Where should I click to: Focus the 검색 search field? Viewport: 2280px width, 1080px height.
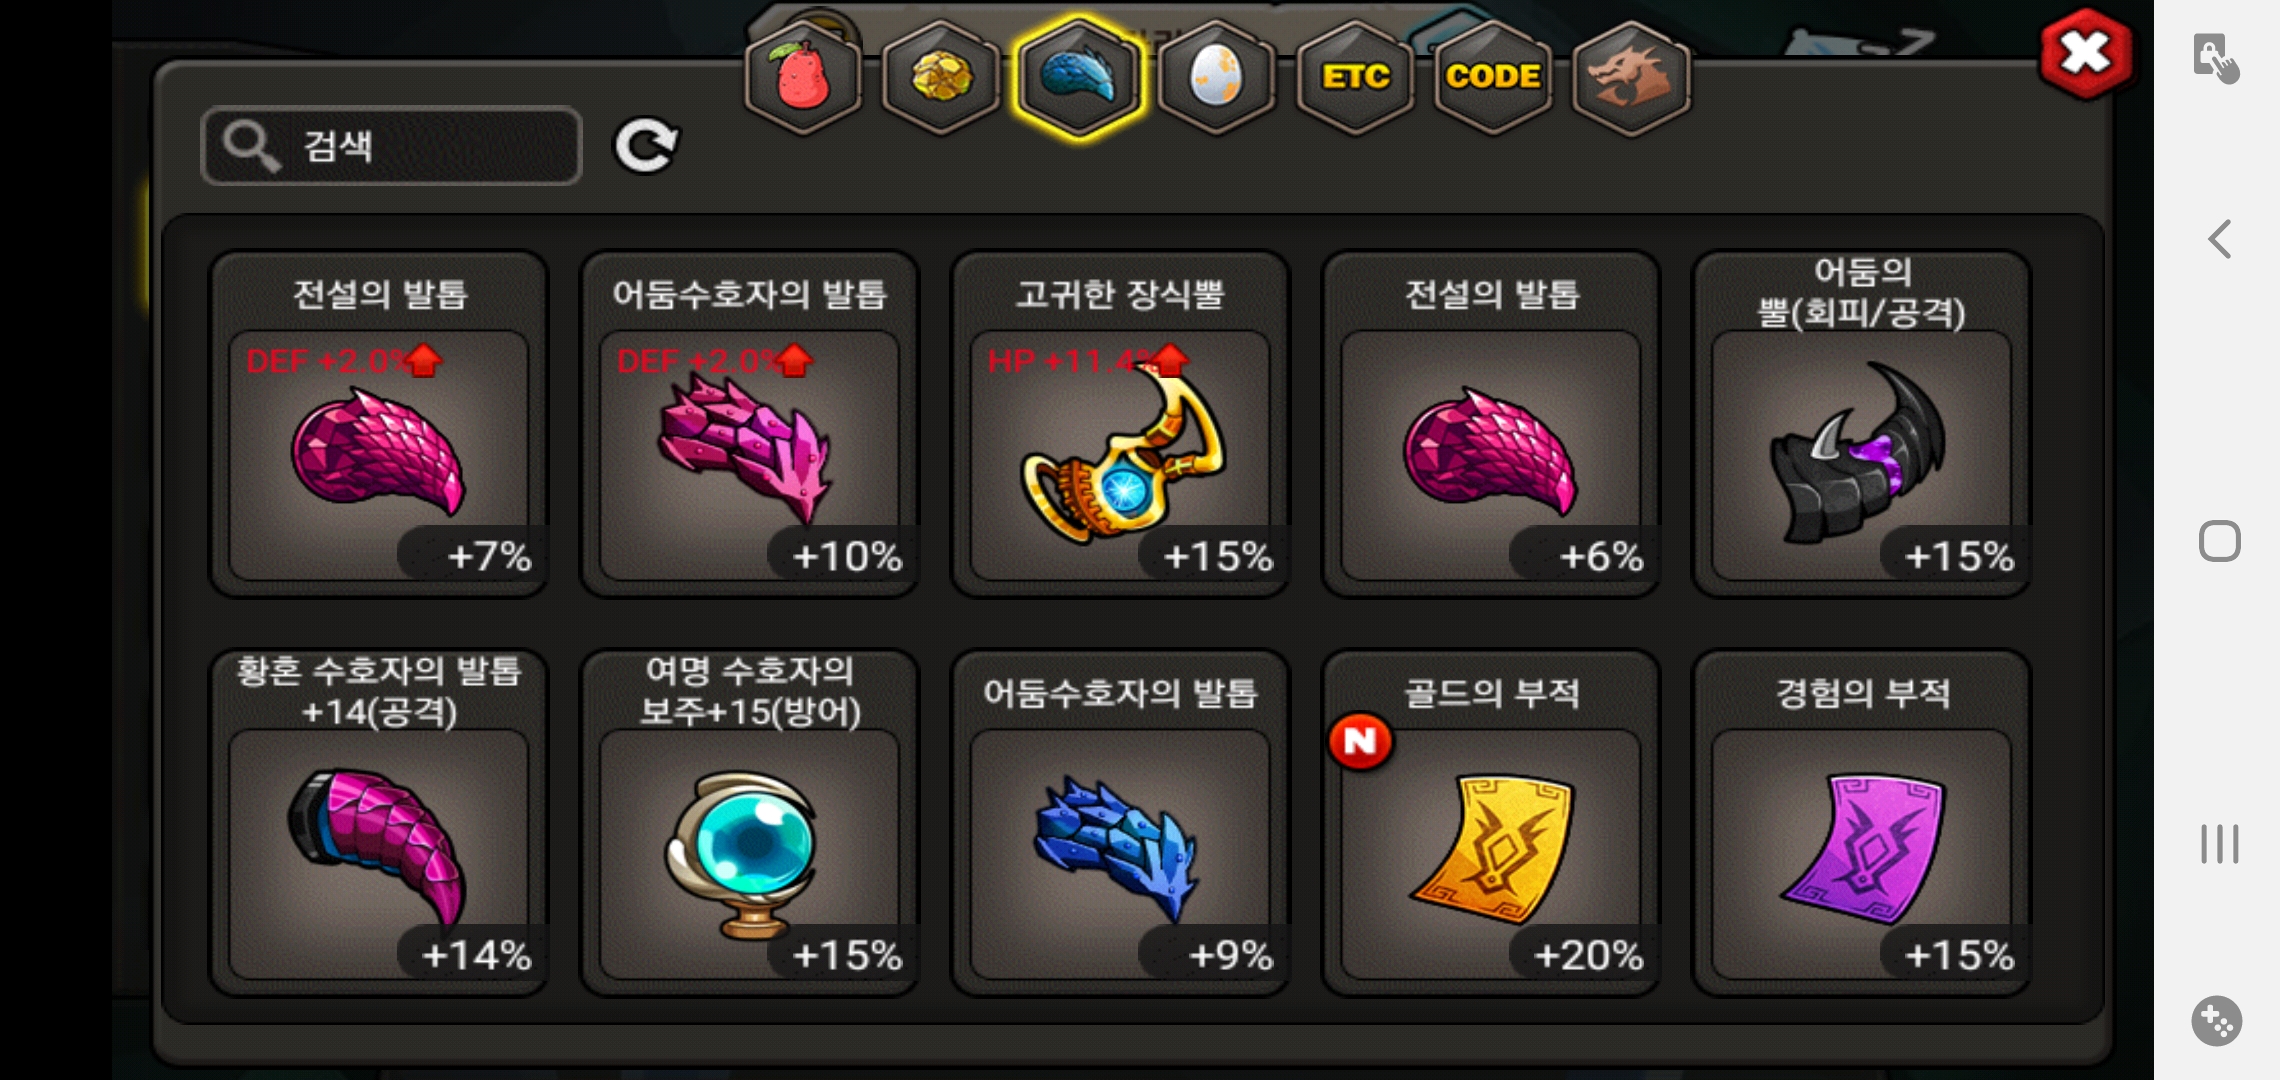click(x=391, y=146)
